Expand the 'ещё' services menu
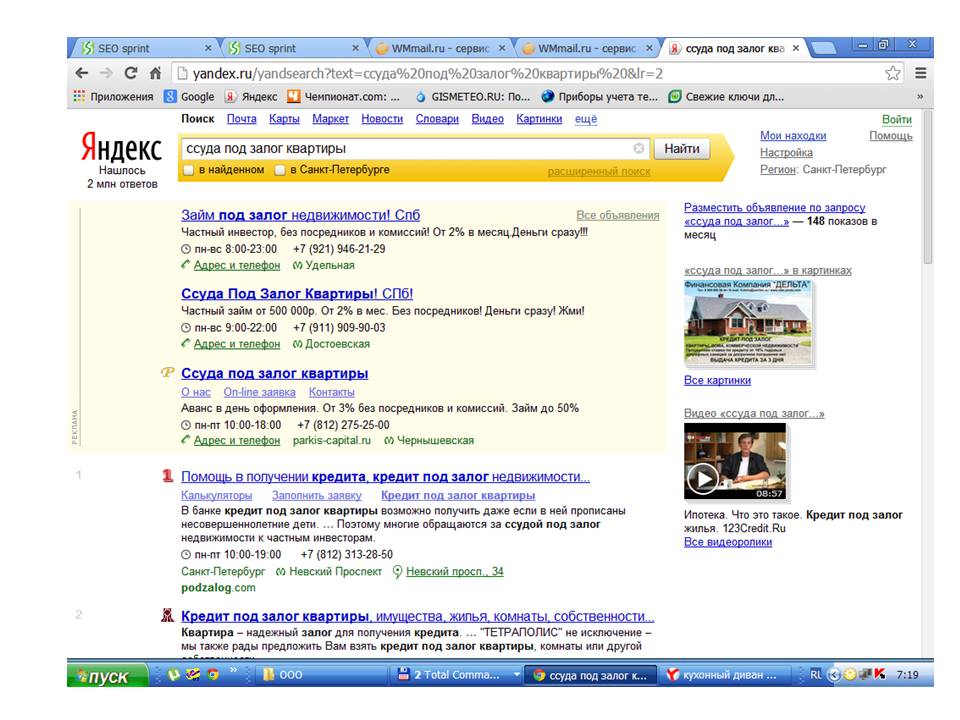960x720 pixels. (x=586, y=119)
